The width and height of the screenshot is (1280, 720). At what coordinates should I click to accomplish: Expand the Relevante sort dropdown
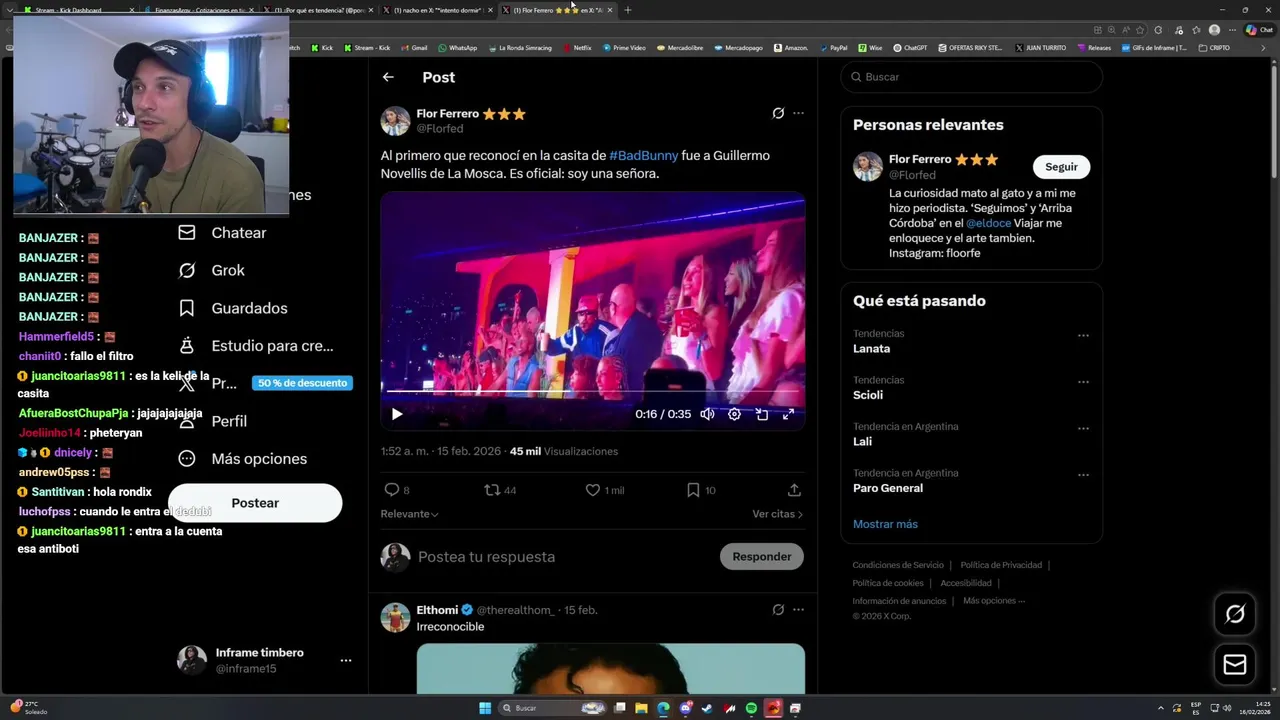coord(409,514)
